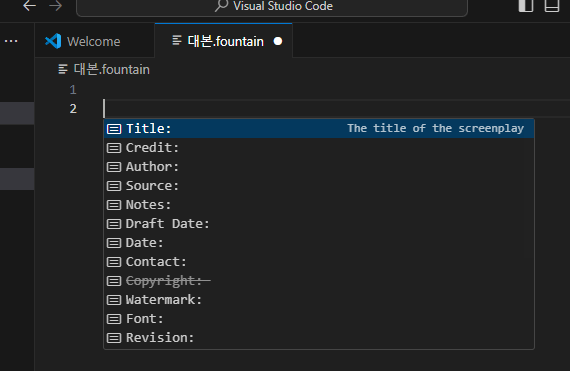Image resolution: width=570 pixels, height=371 pixels.
Task: Choose the Credit: suggestion
Action: point(319,148)
